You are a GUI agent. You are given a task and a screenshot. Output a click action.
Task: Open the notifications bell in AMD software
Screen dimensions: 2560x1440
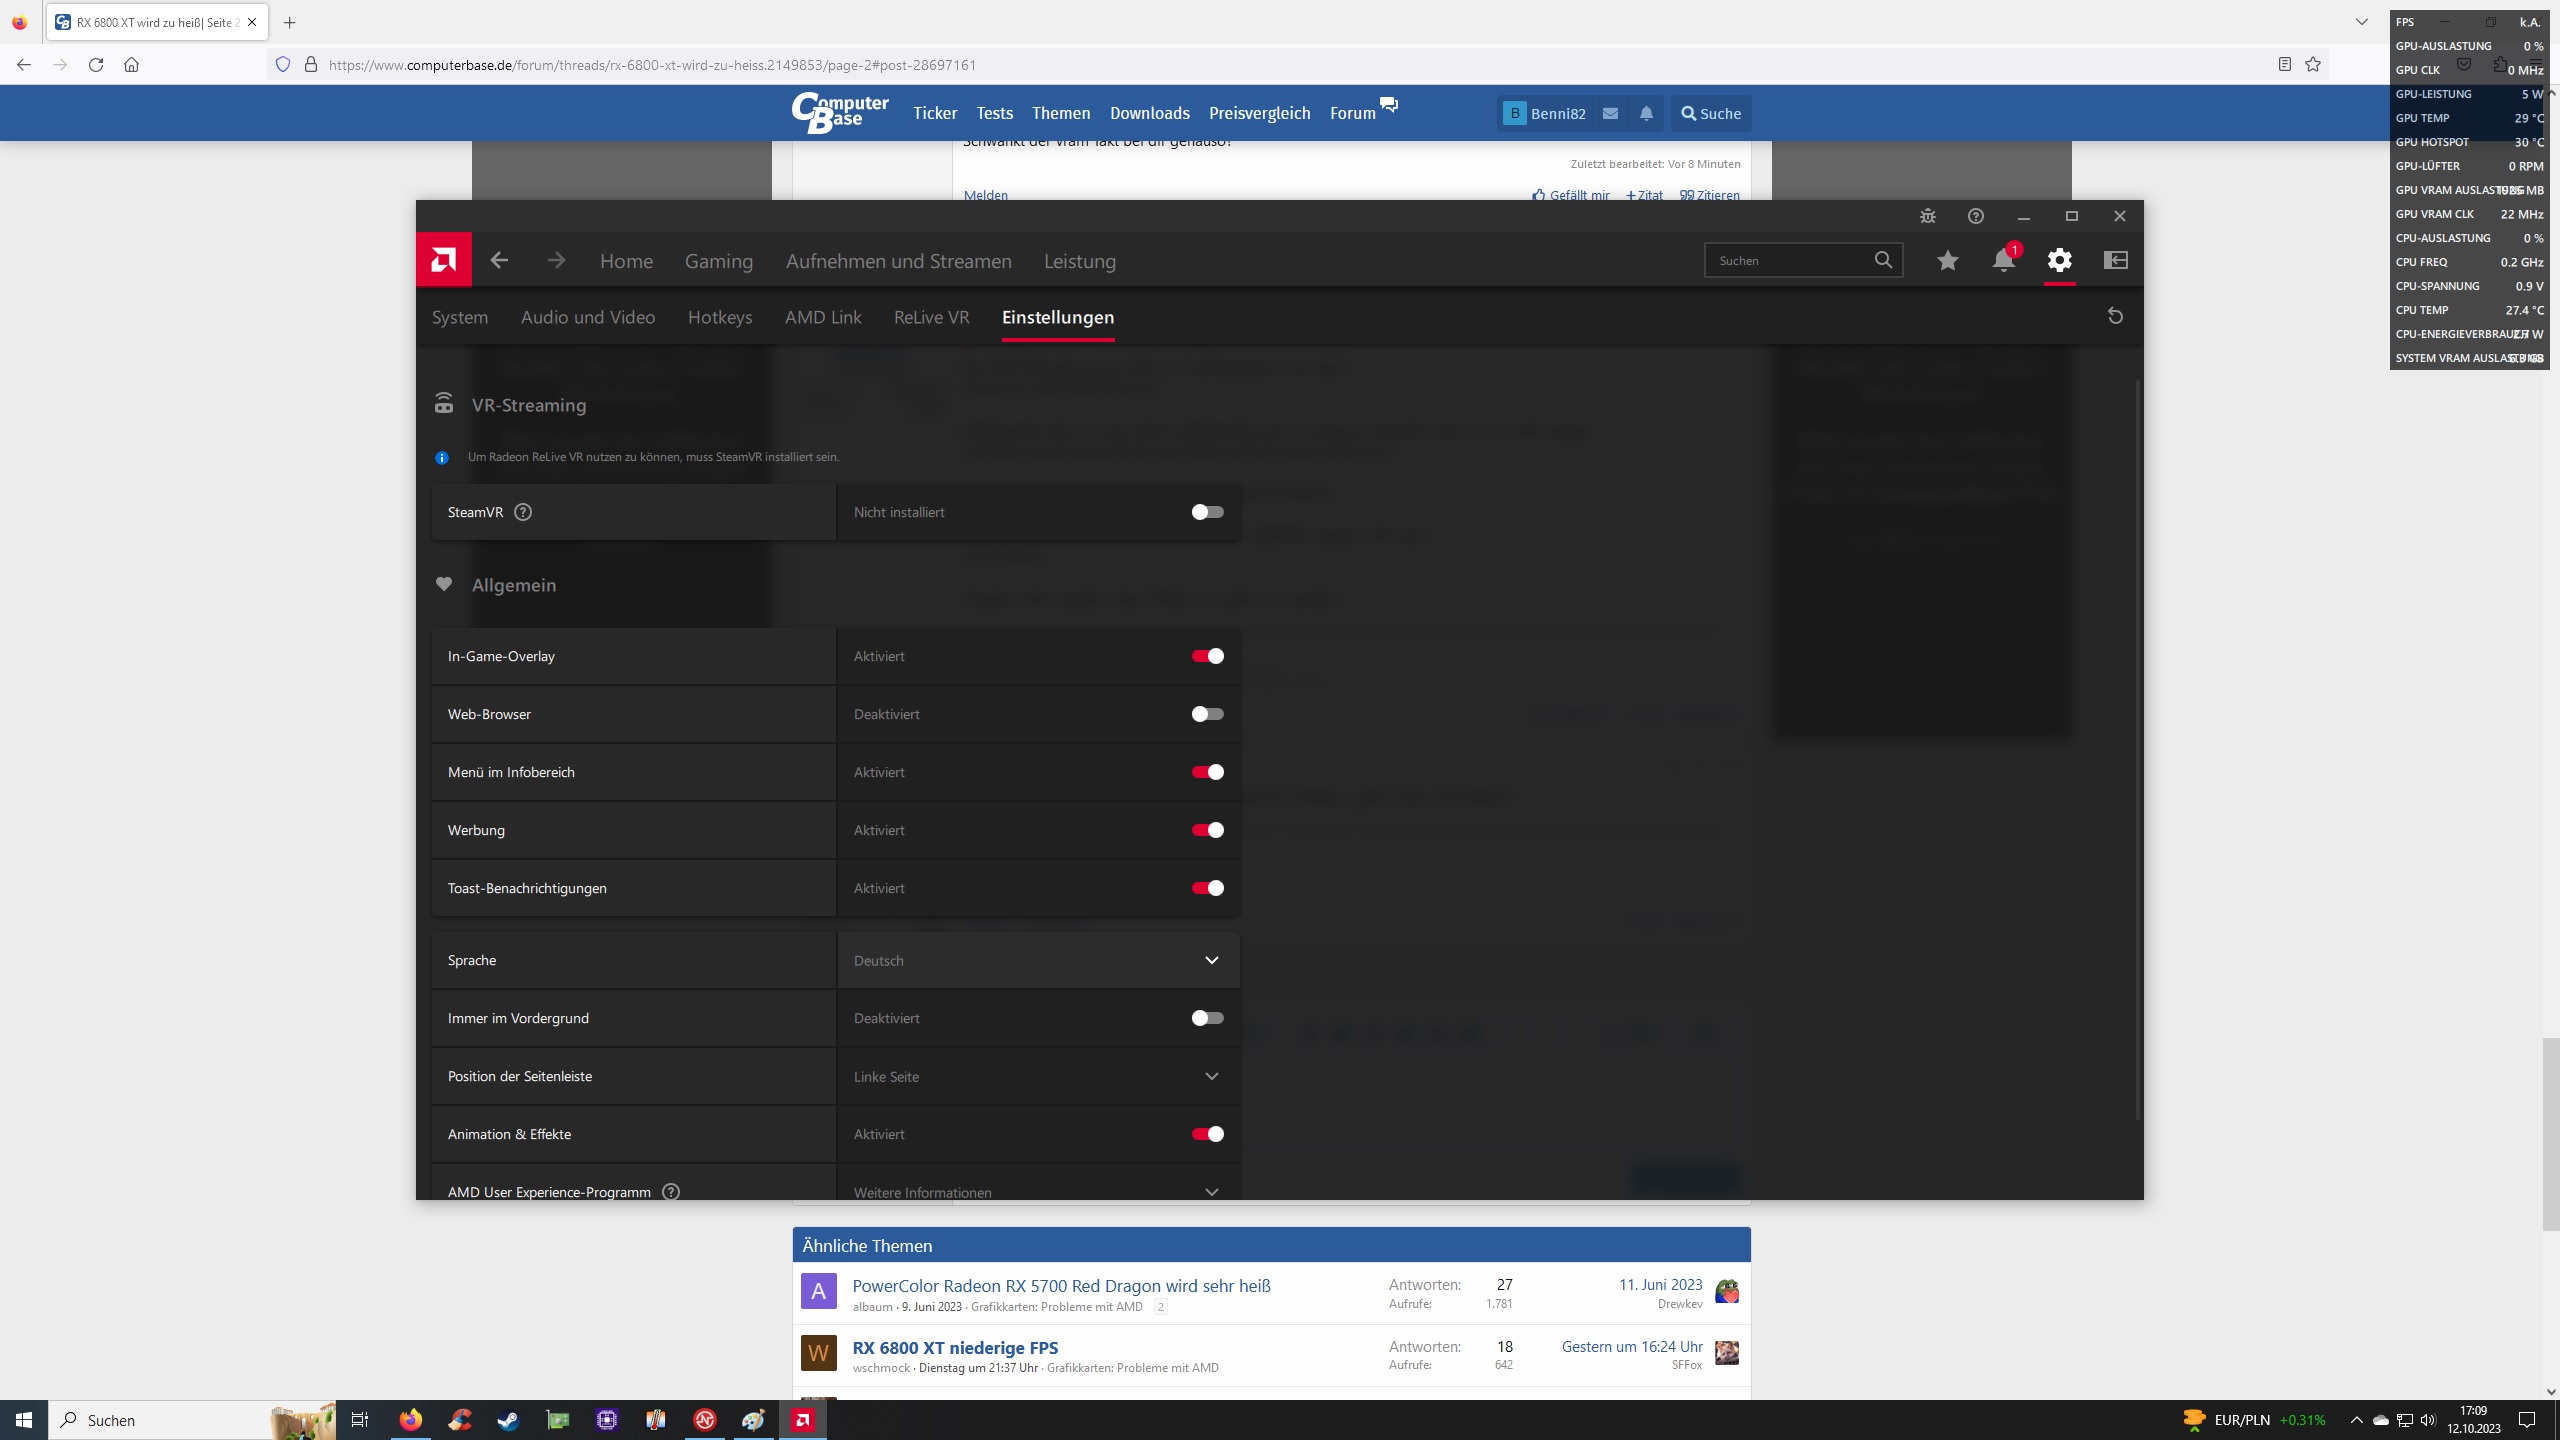pyautogui.click(x=2003, y=260)
